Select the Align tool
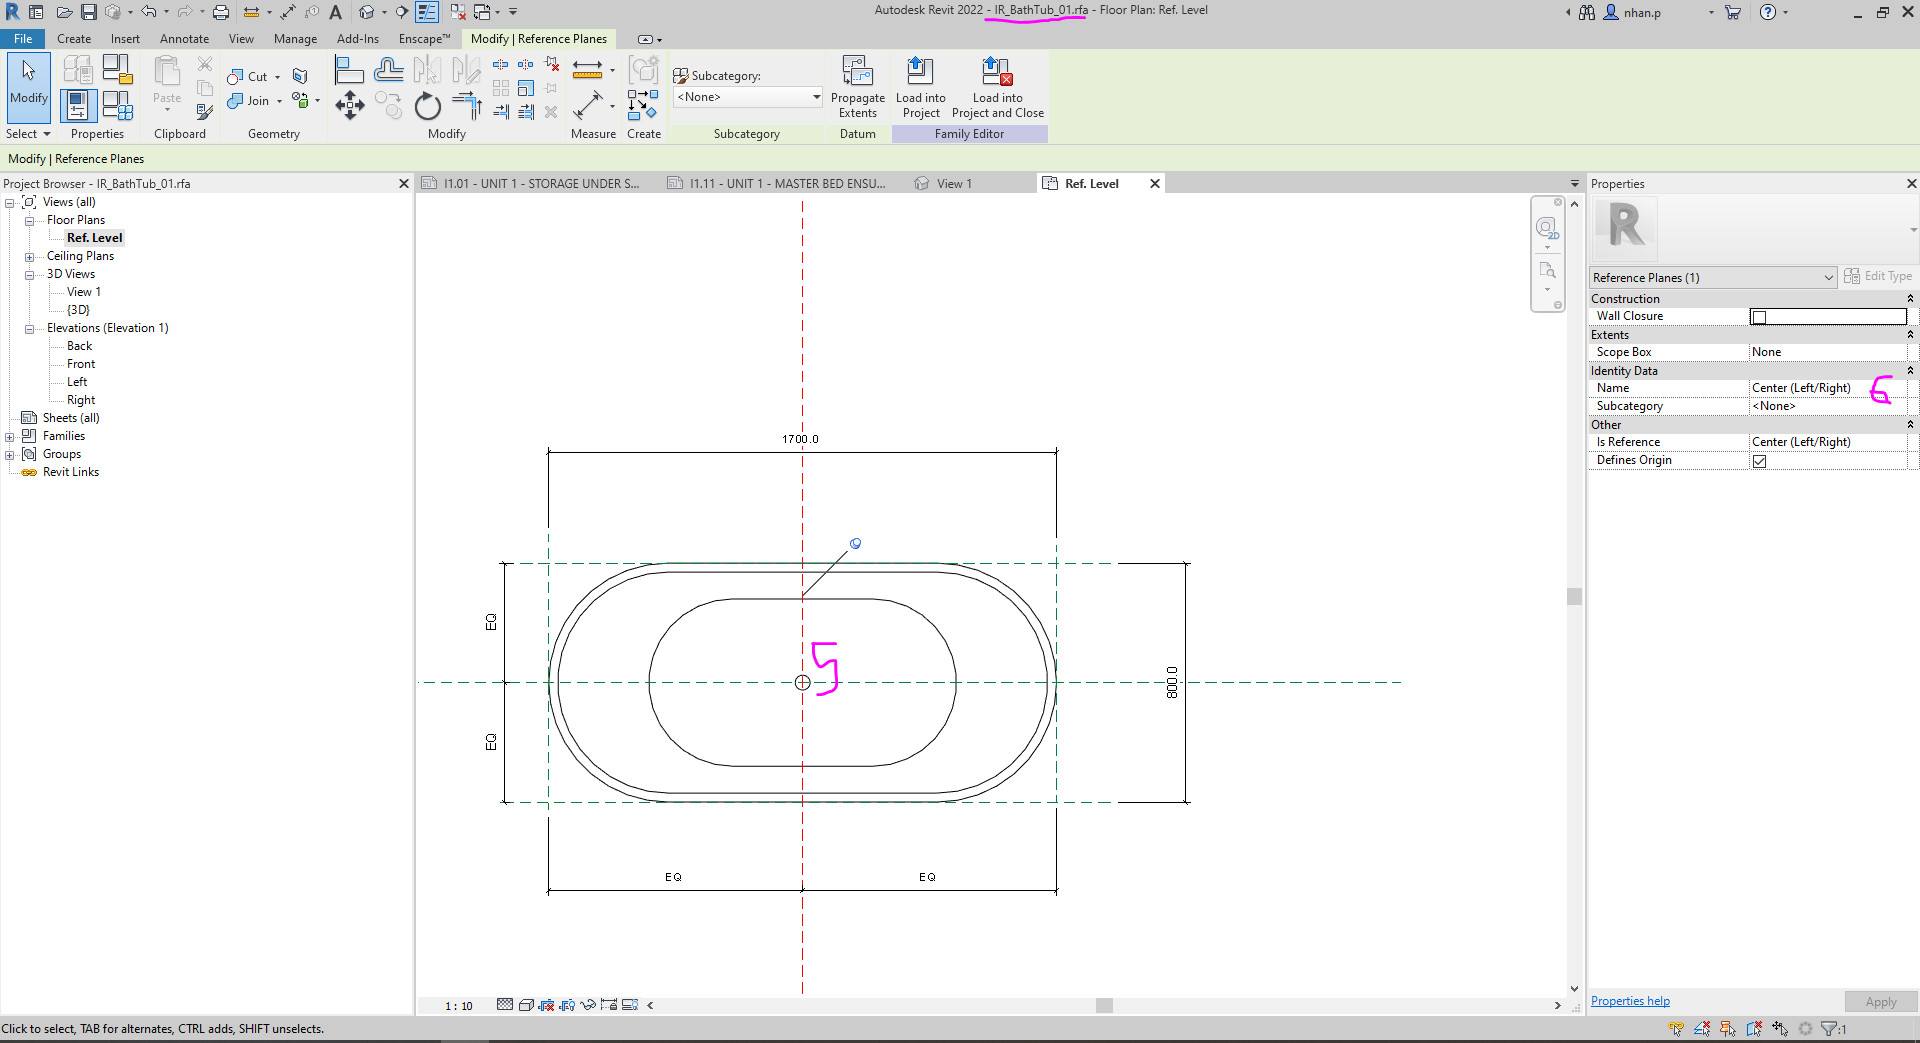 (x=347, y=70)
